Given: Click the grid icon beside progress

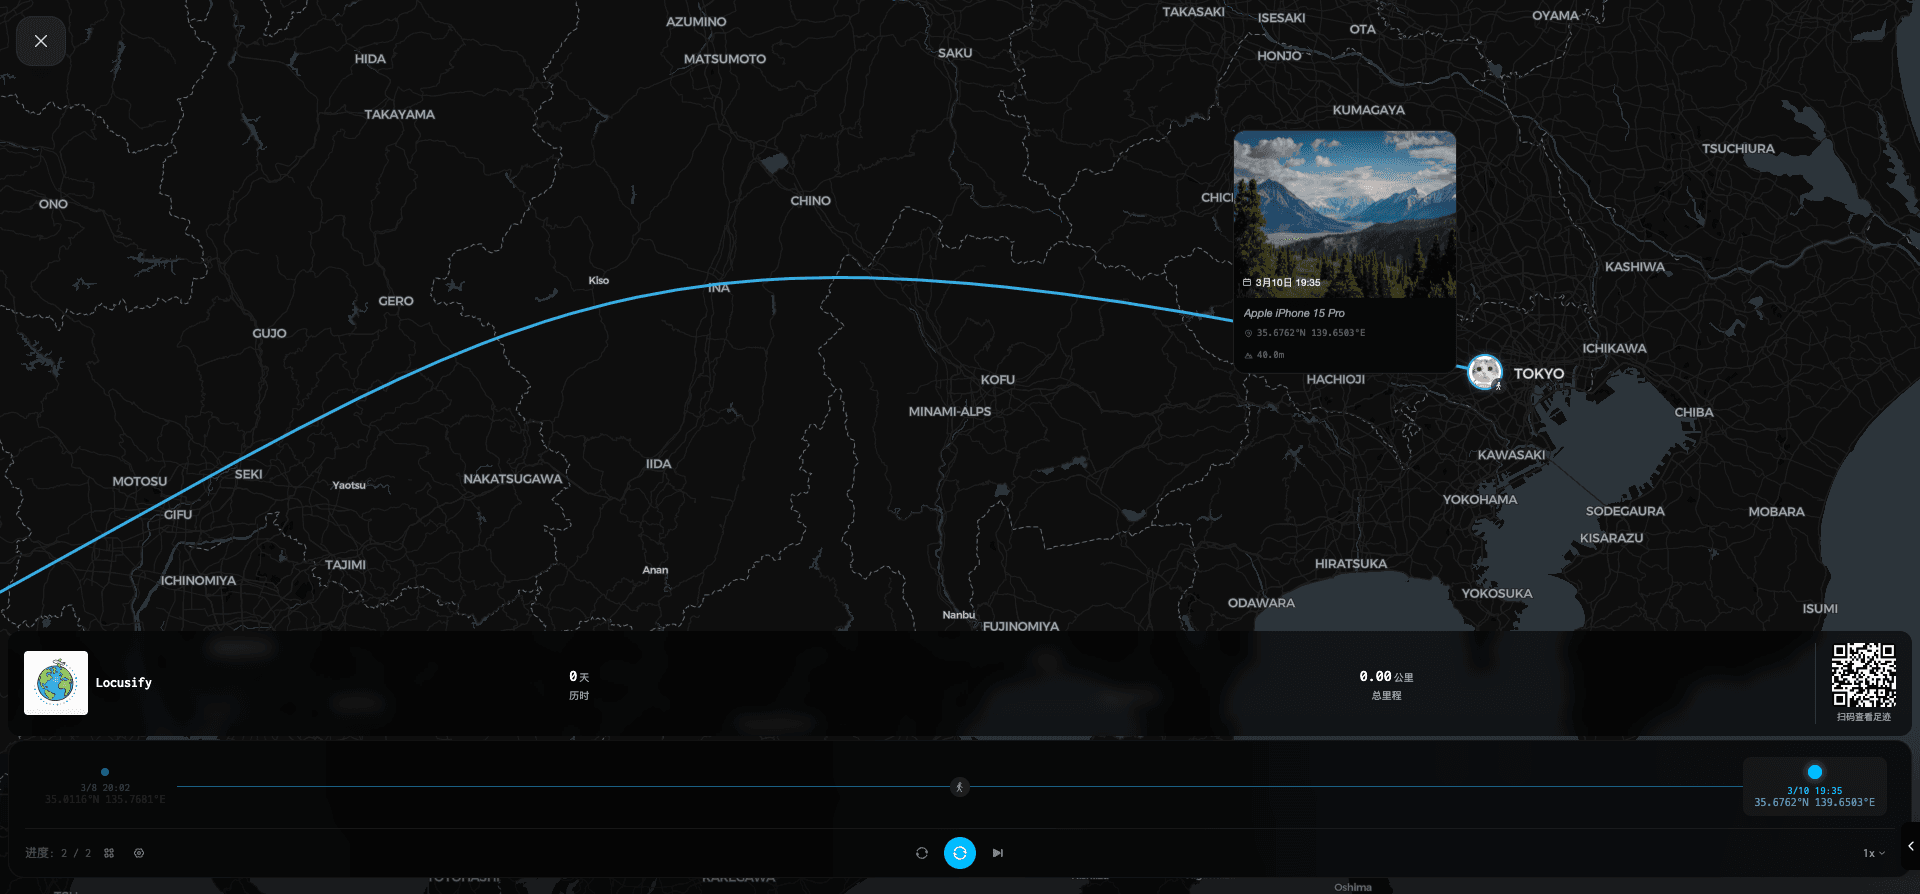Looking at the screenshot, I should (109, 853).
